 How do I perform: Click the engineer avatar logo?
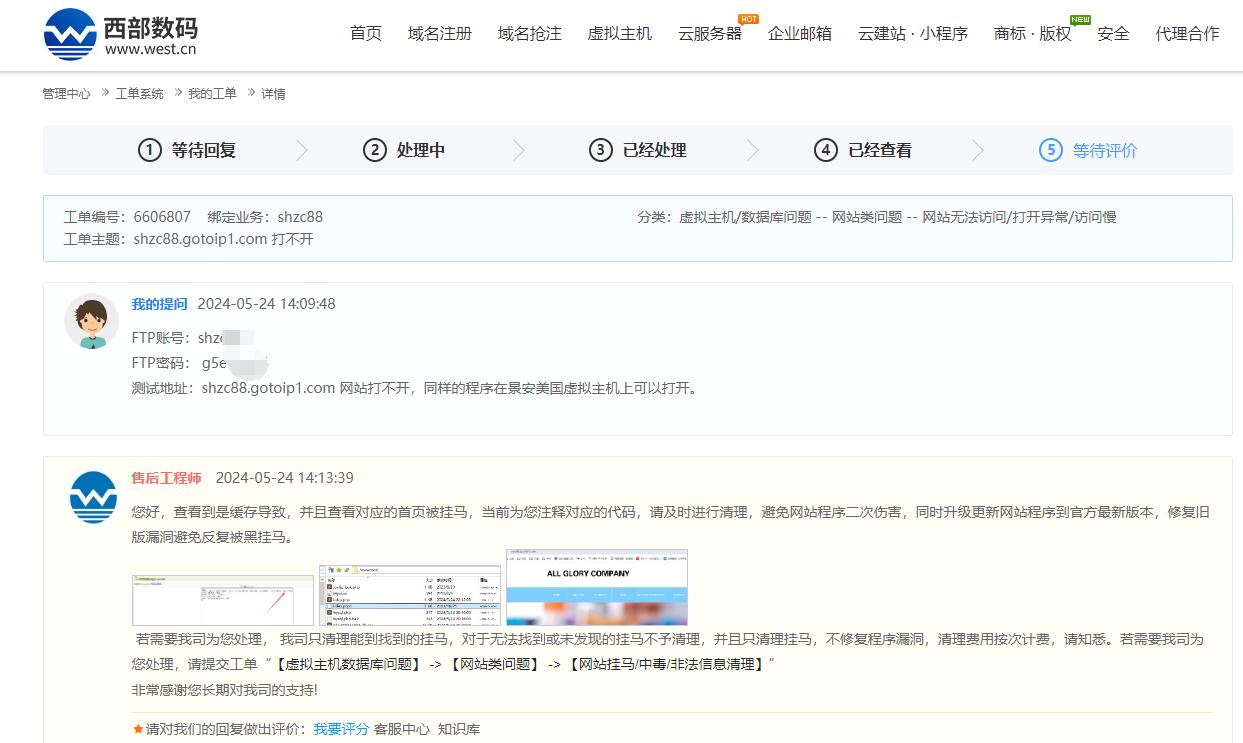click(x=93, y=497)
